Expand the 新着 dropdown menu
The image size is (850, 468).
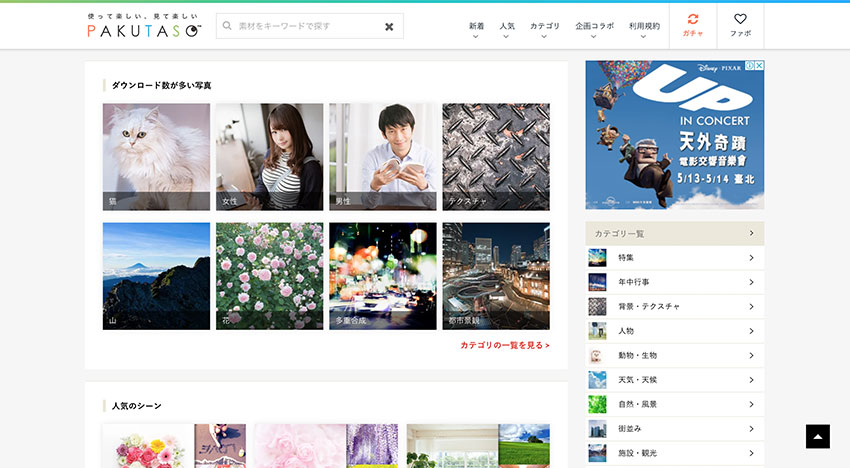coord(476,30)
